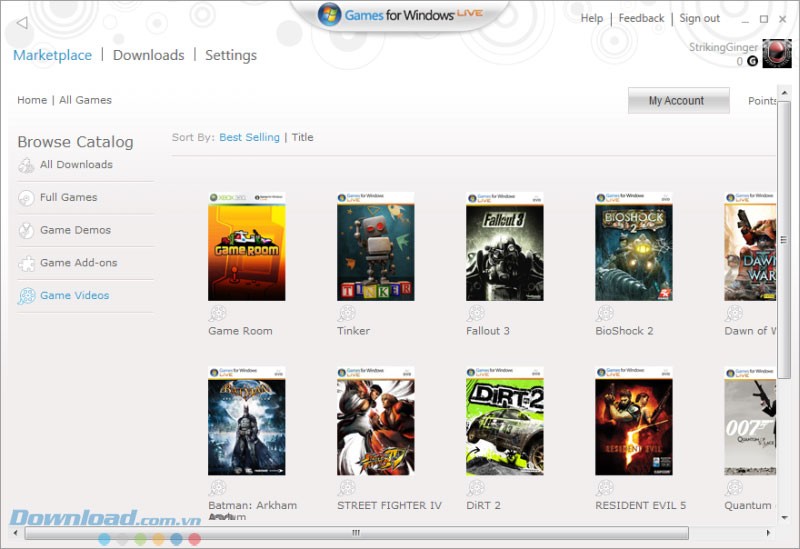The height and width of the screenshot is (549, 800).
Task: Click the STREET FIGHTER IV title text
Action: pos(389,505)
